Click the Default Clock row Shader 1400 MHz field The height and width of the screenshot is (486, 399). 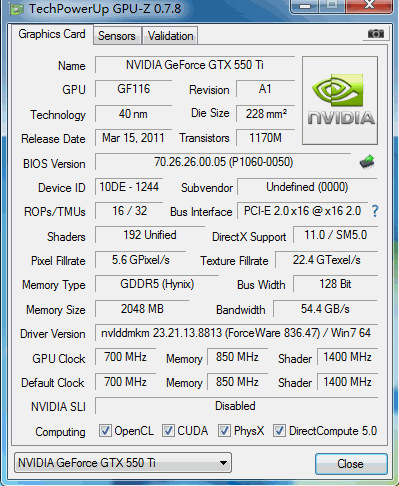347,382
